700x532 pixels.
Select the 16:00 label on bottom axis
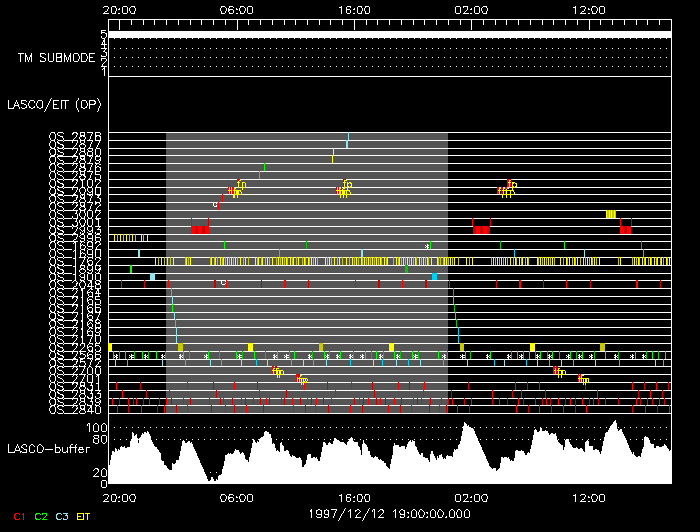click(x=353, y=496)
